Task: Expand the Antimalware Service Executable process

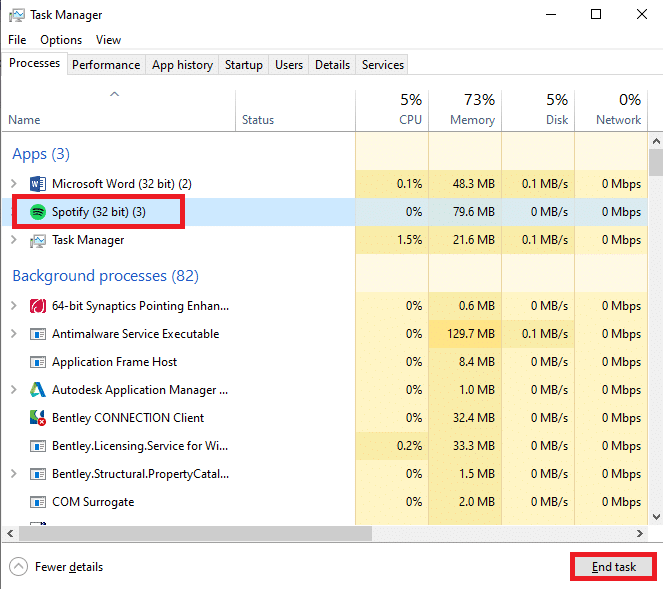Action: [x=14, y=334]
